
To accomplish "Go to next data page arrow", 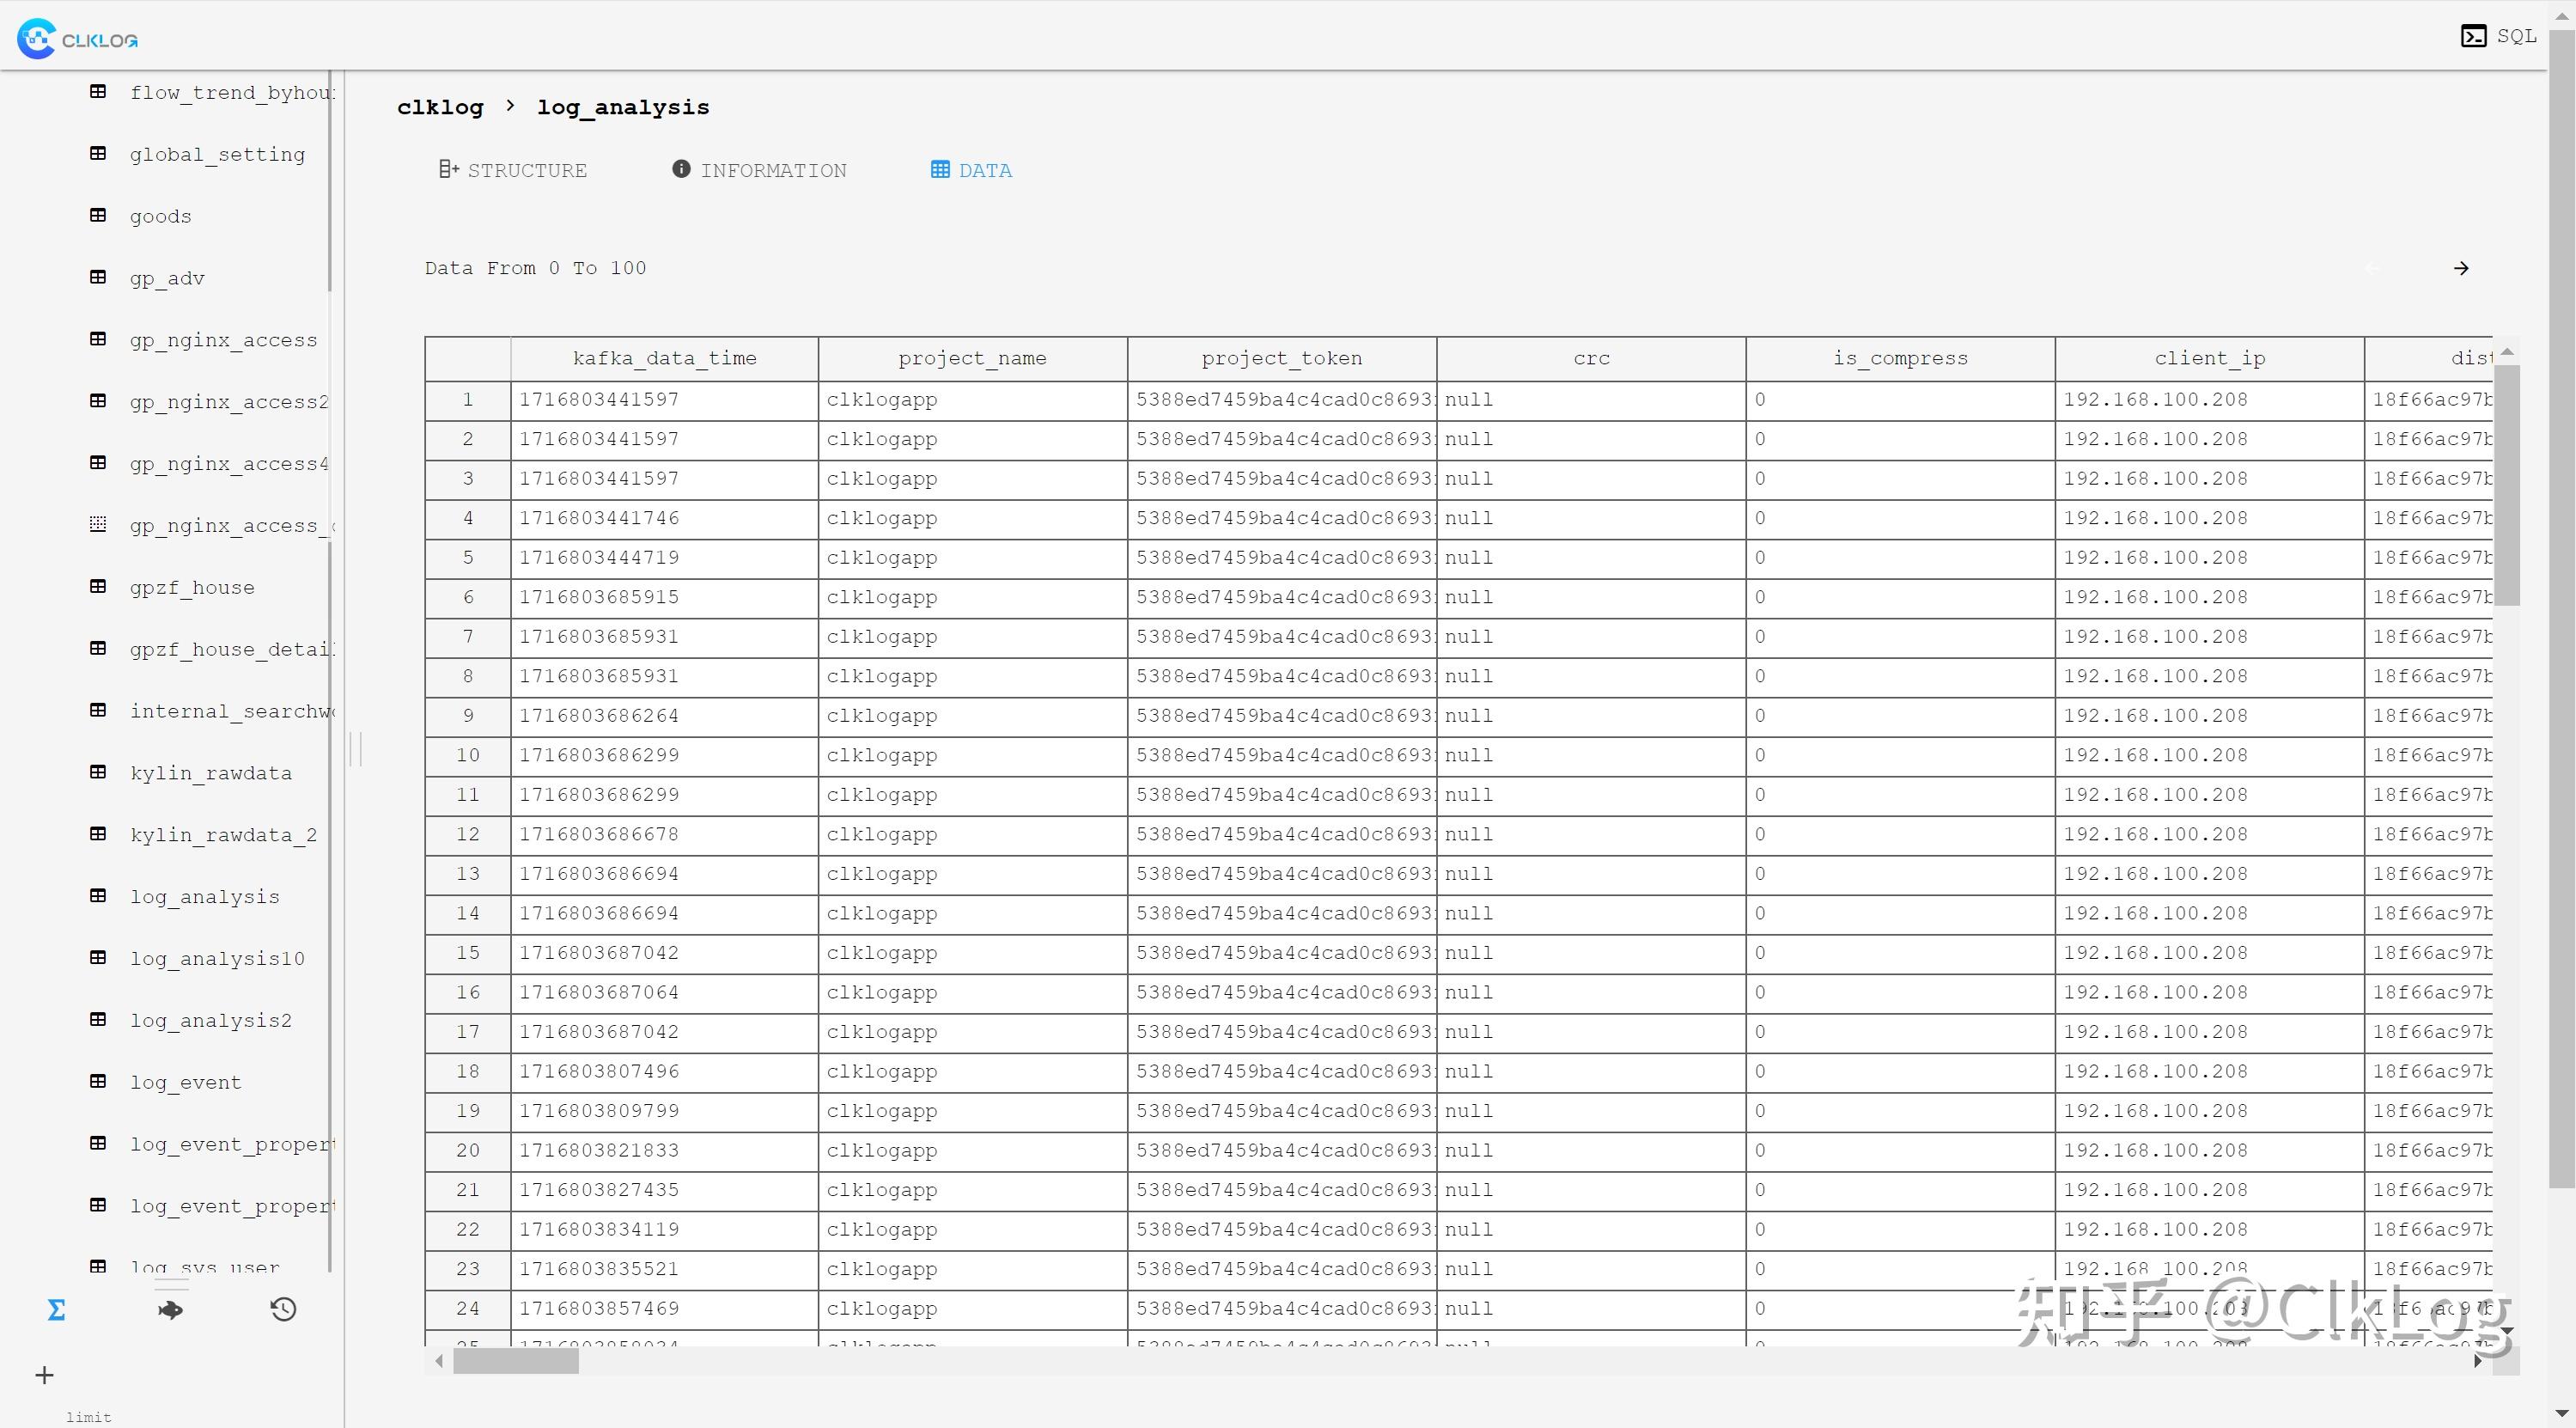I will point(2461,268).
